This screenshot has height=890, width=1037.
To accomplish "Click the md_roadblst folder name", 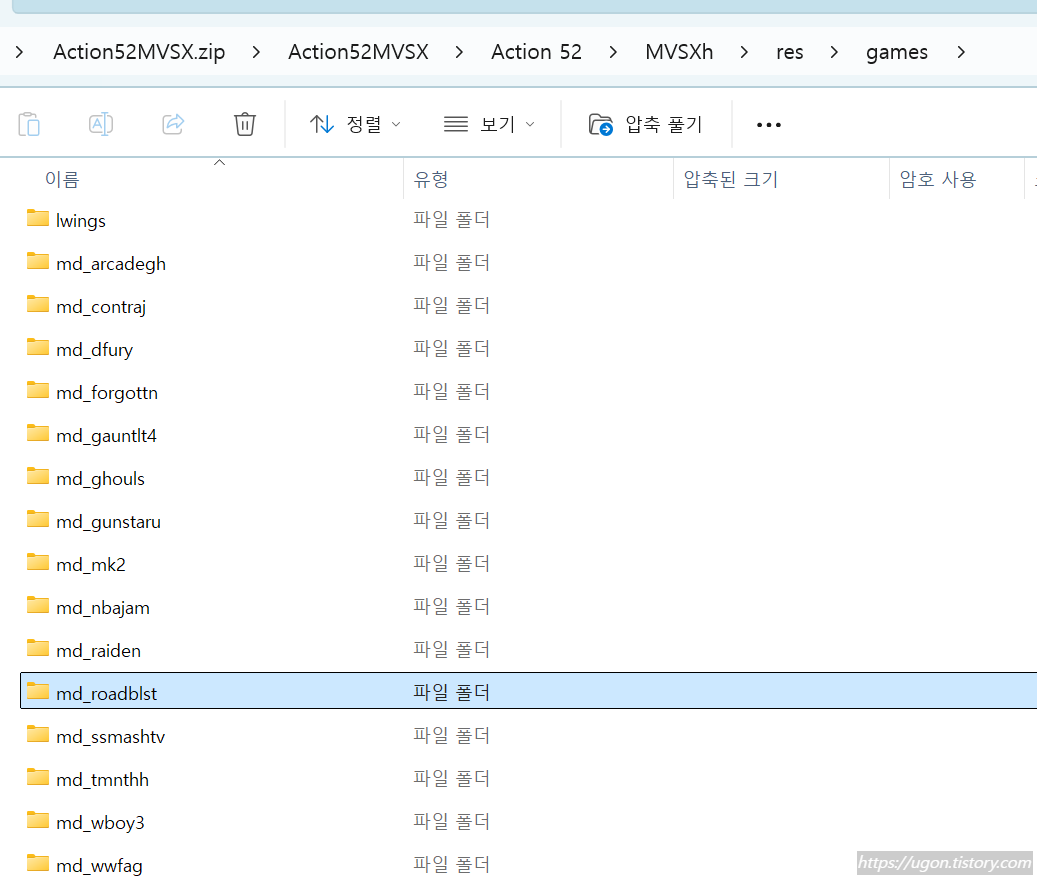I will 106,694.
